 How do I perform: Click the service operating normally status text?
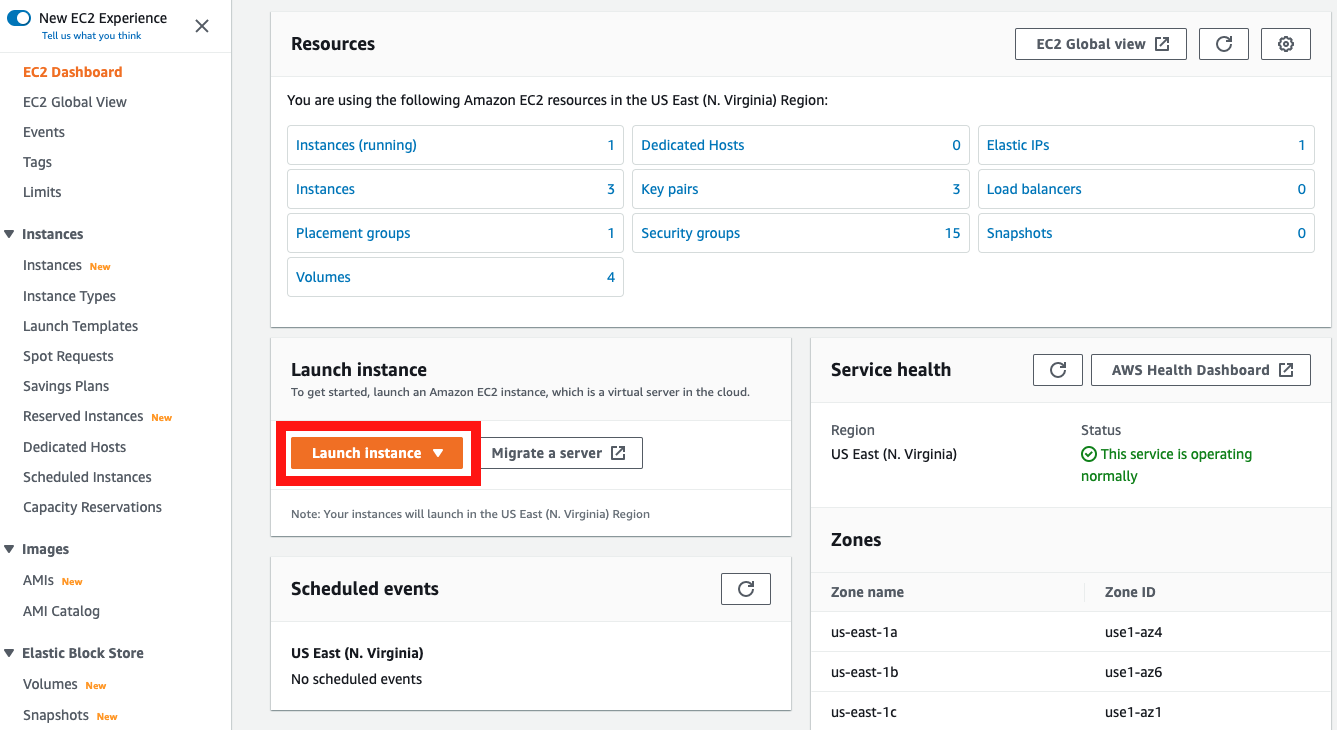pyautogui.click(x=1166, y=465)
